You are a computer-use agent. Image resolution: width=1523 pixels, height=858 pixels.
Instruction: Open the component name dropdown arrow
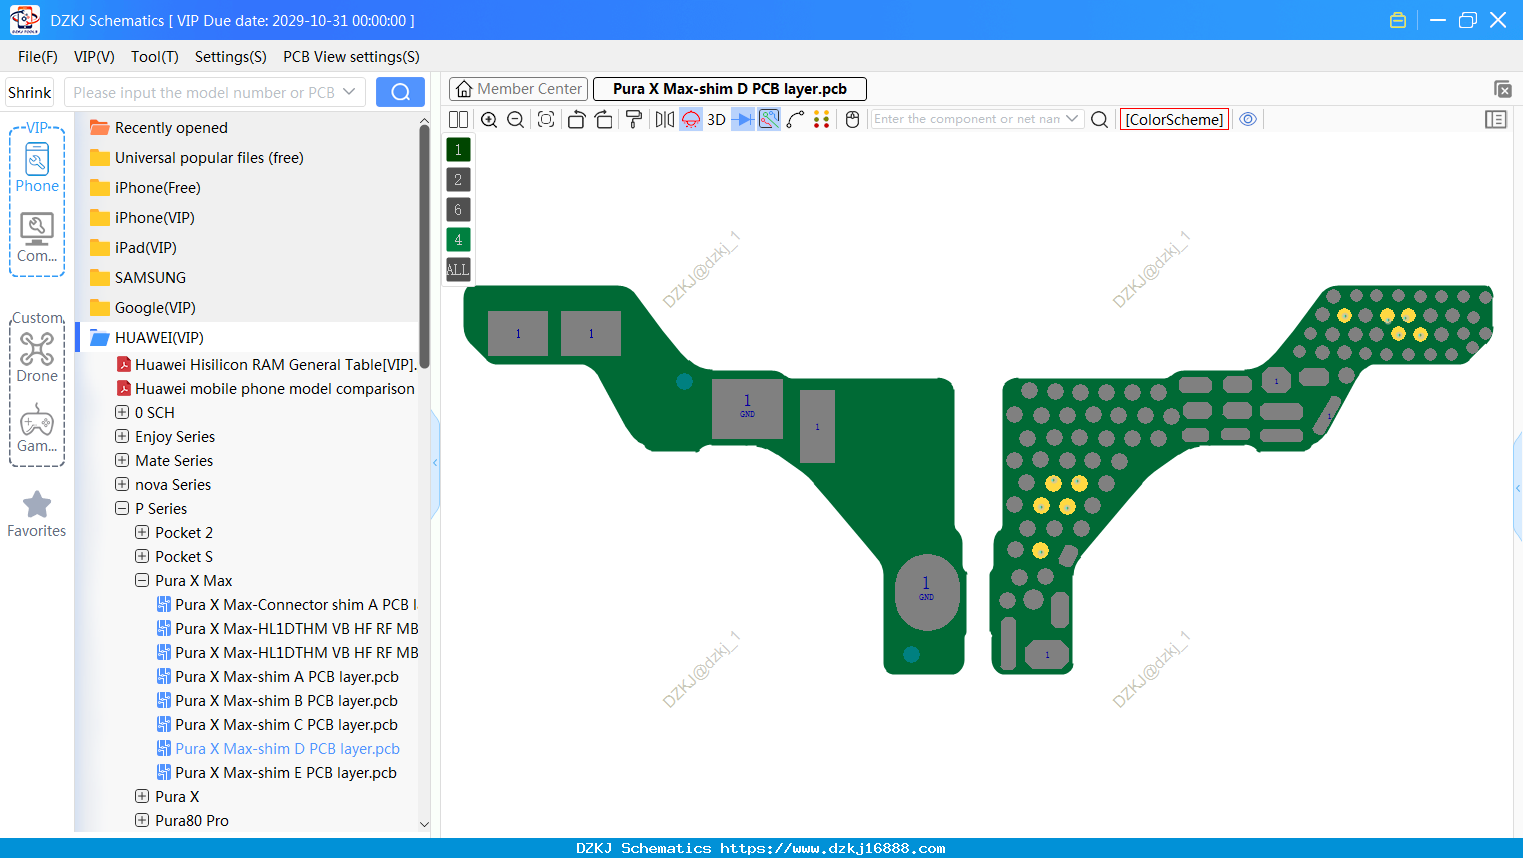[1073, 119]
